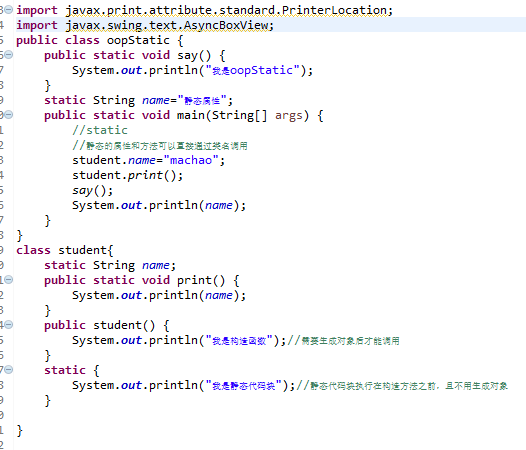
Task: Click the comment after the static block println
Action: point(402,386)
